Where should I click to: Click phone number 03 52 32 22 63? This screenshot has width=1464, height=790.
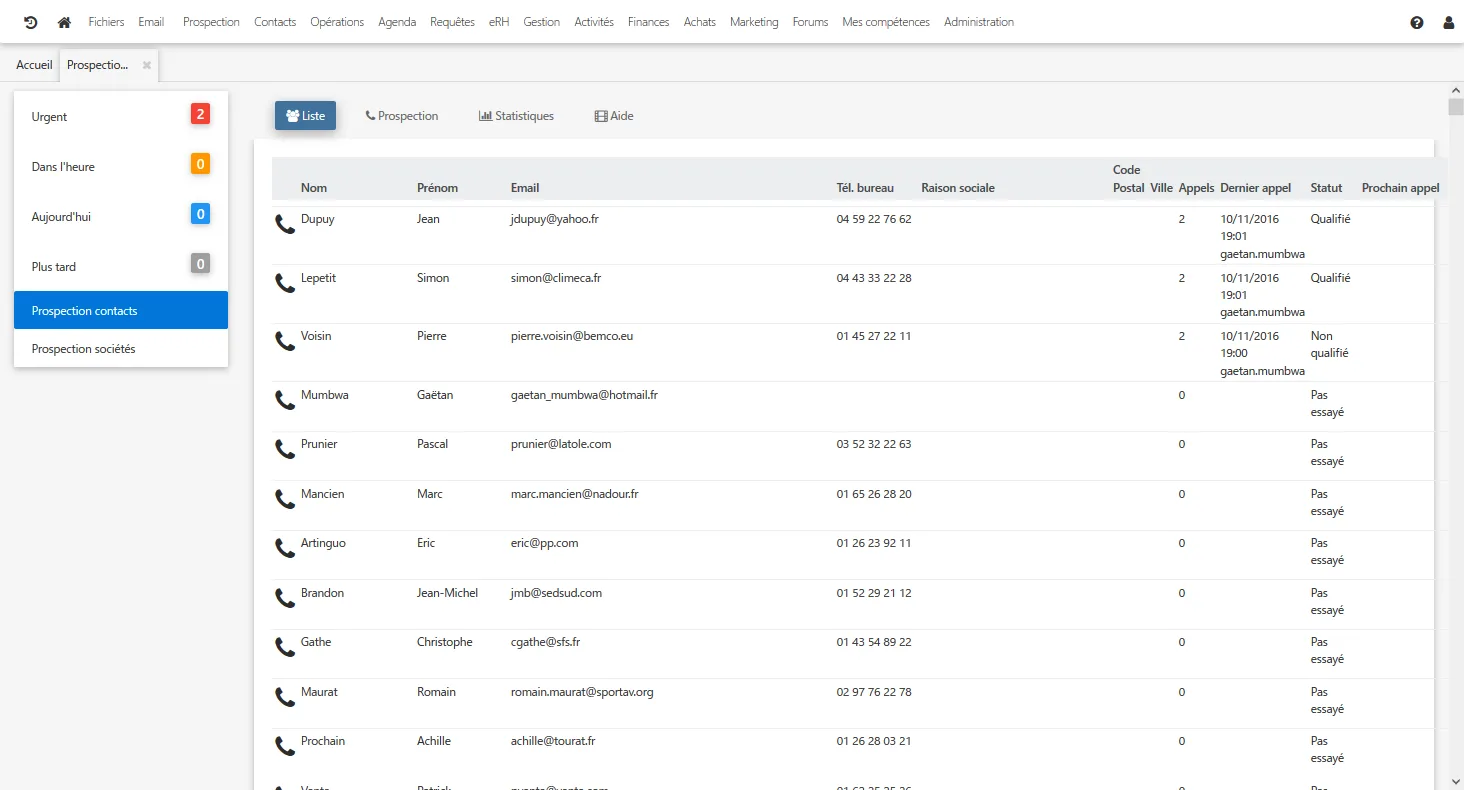click(x=874, y=444)
